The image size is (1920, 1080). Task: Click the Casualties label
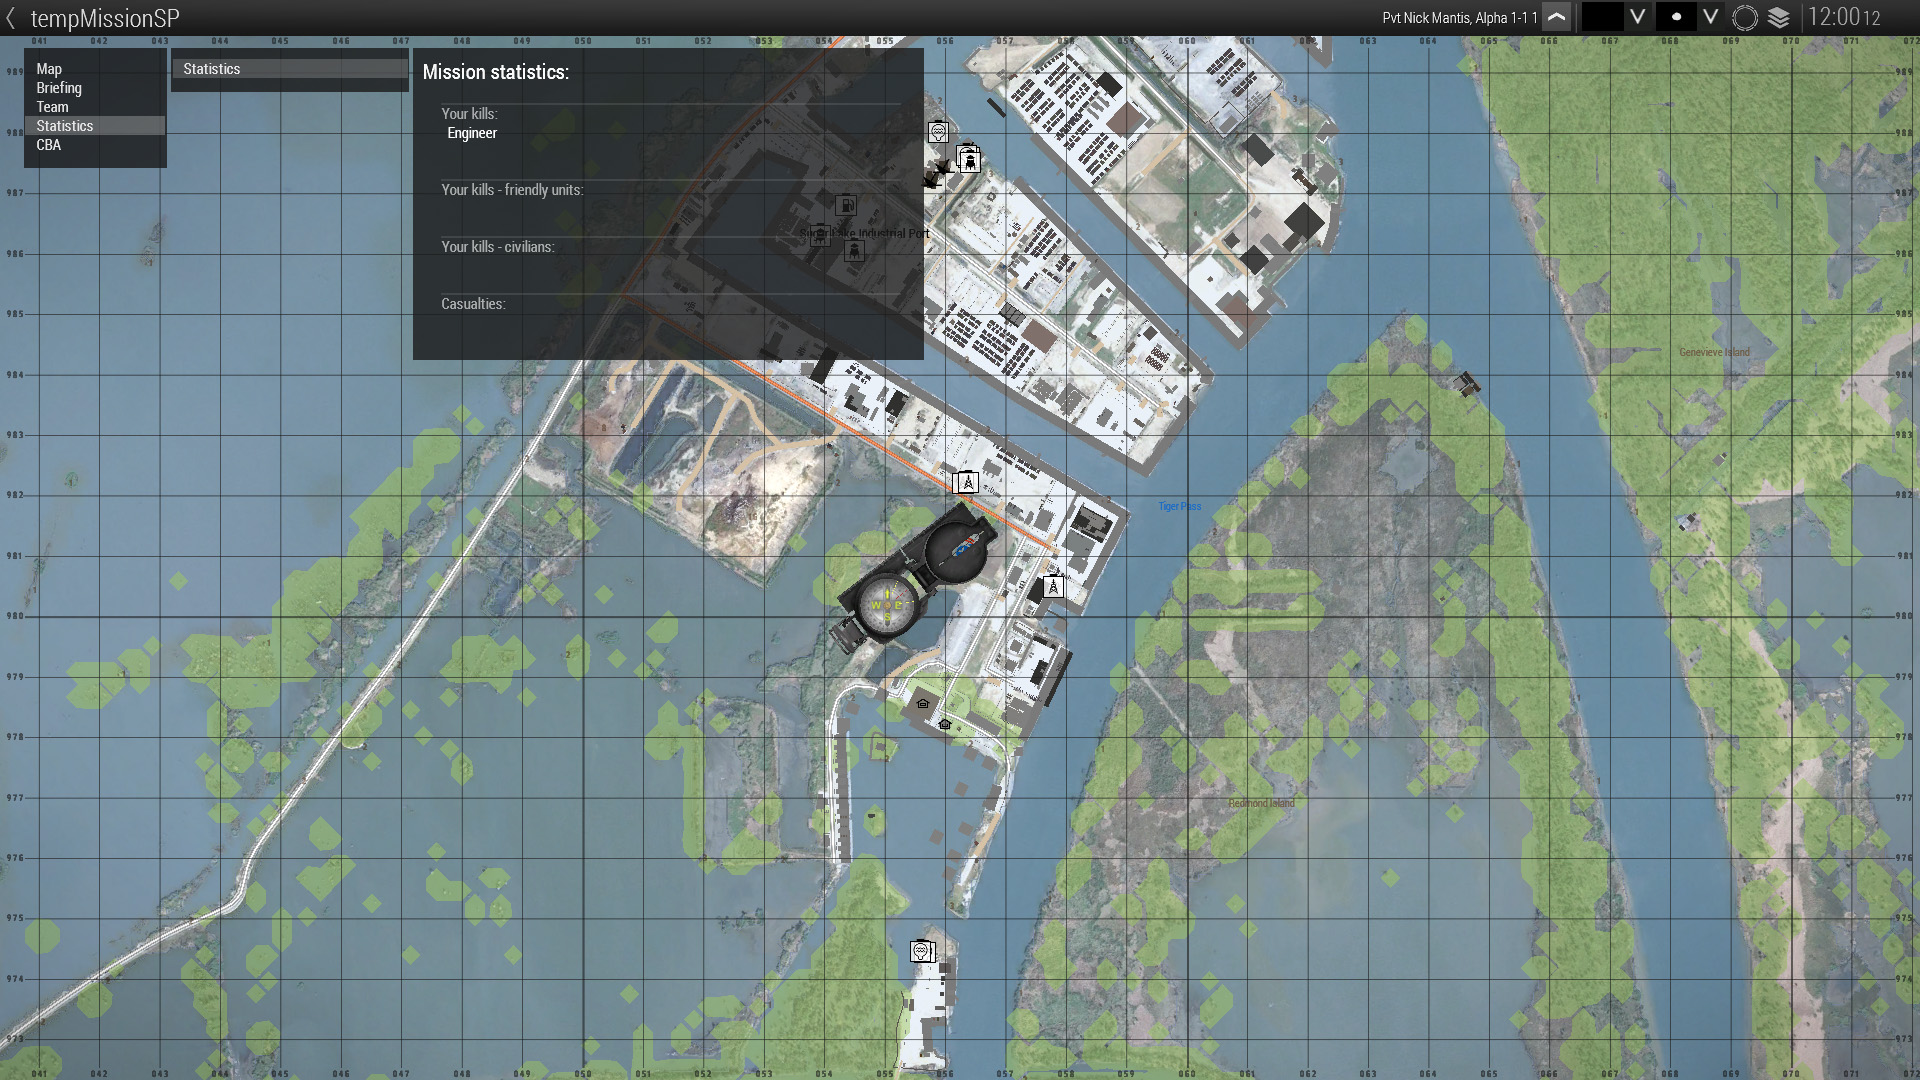coord(473,304)
